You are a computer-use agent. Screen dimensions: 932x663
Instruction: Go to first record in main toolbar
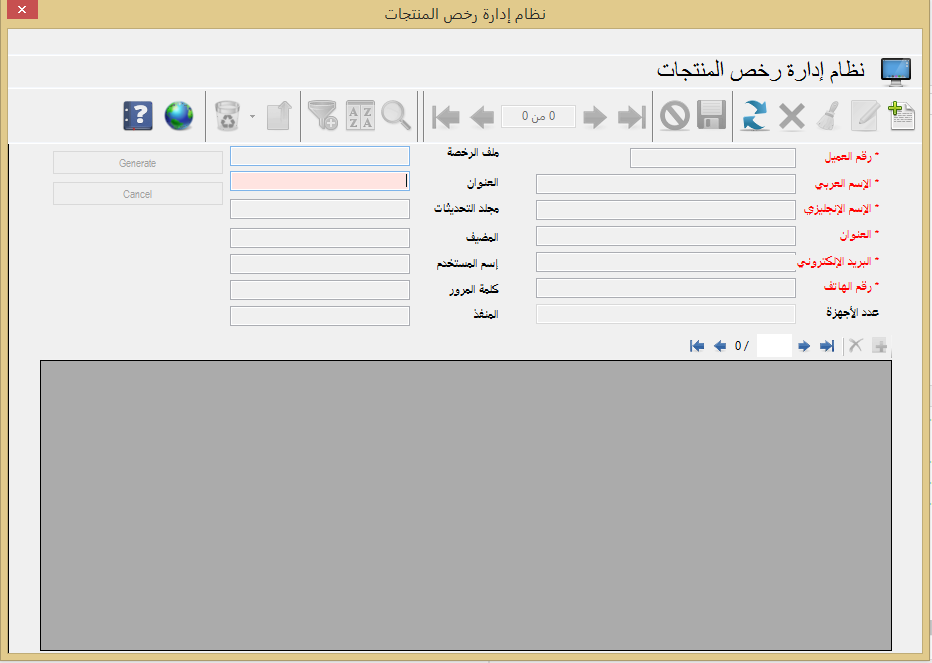tap(446, 117)
